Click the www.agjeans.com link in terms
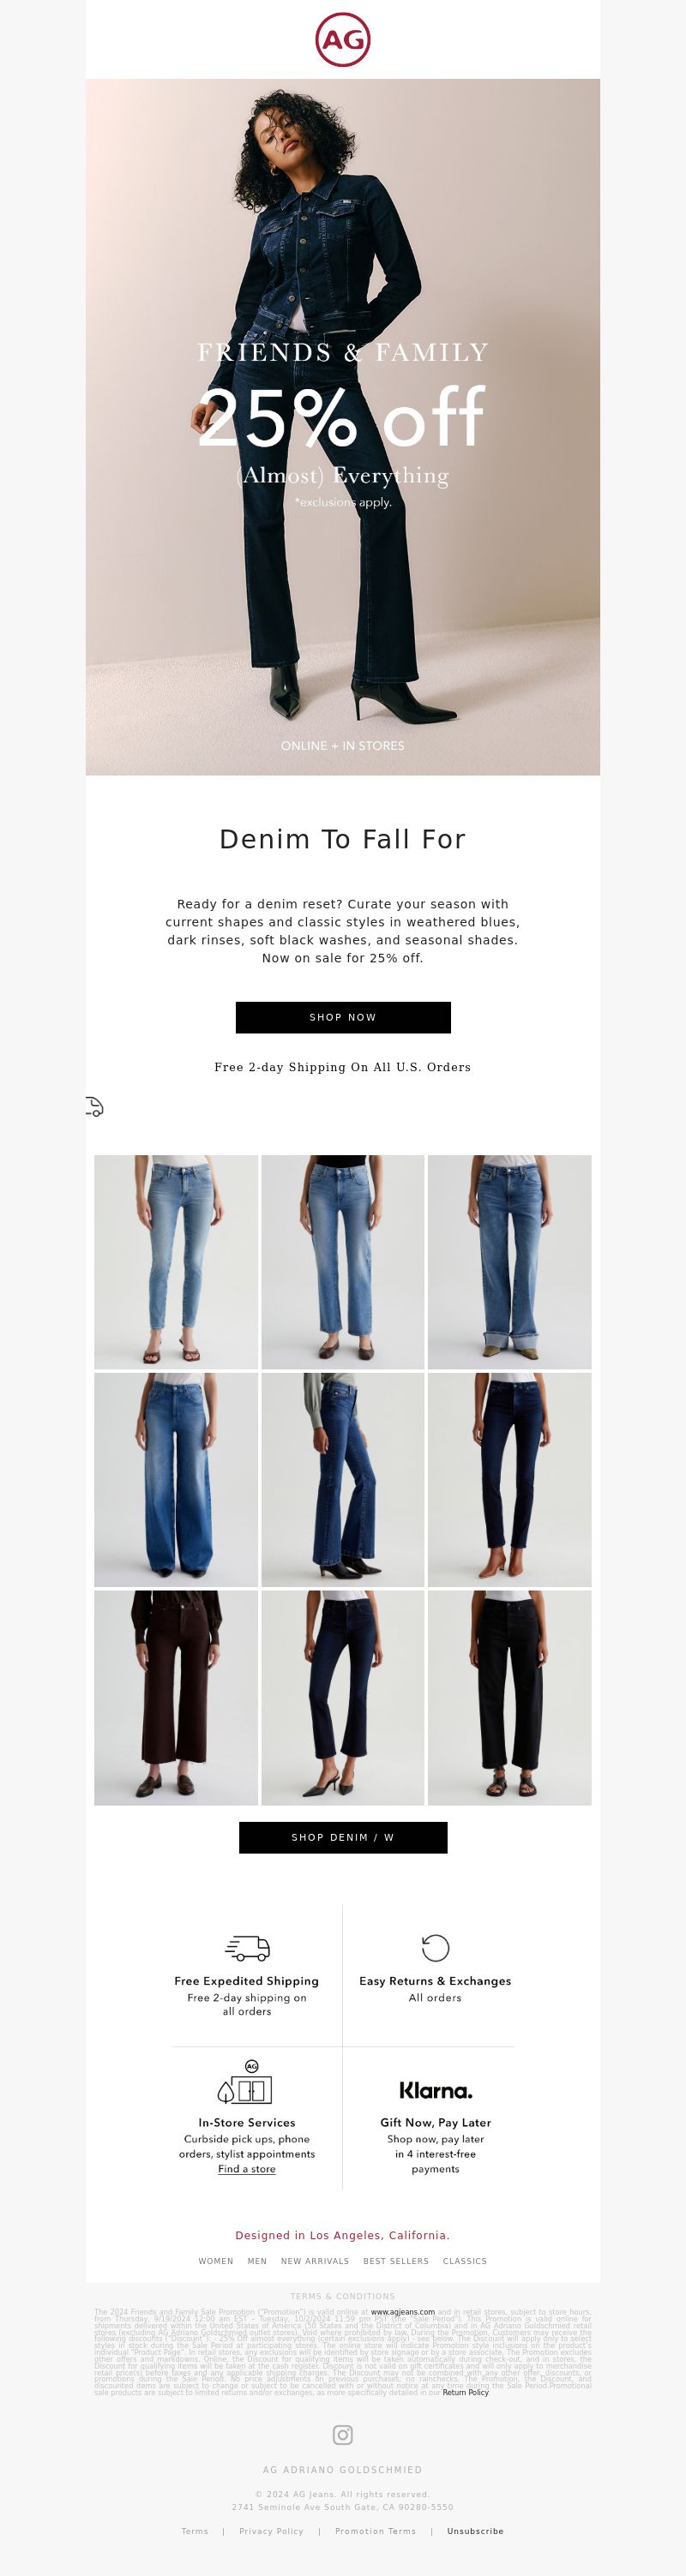Image resolution: width=686 pixels, height=2576 pixels. (403, 2312)
